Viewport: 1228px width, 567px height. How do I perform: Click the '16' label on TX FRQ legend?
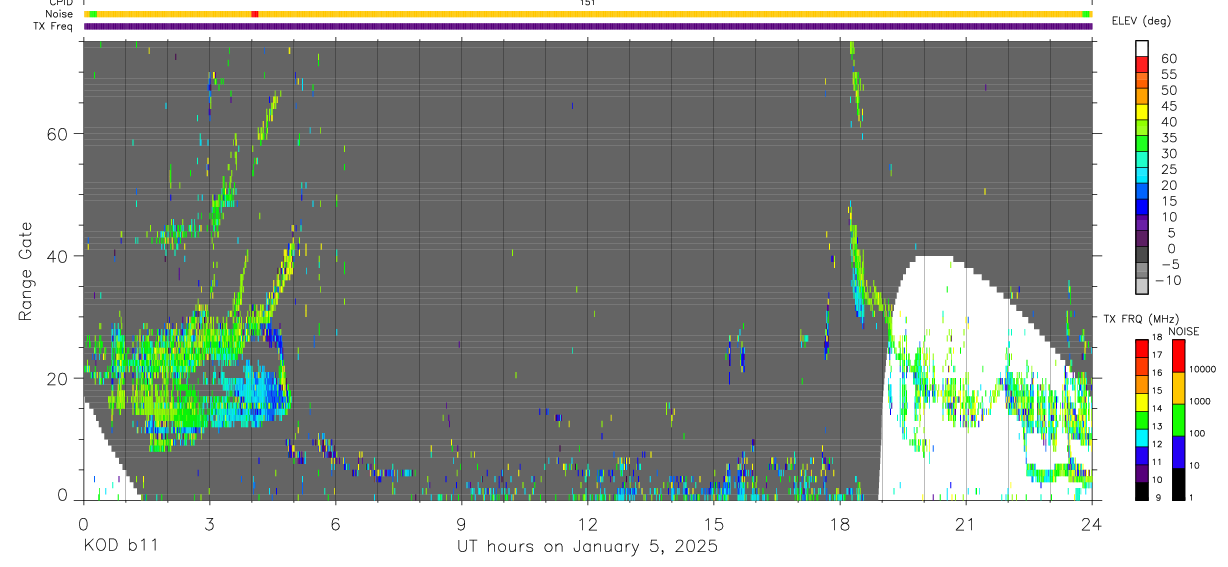1157,373
